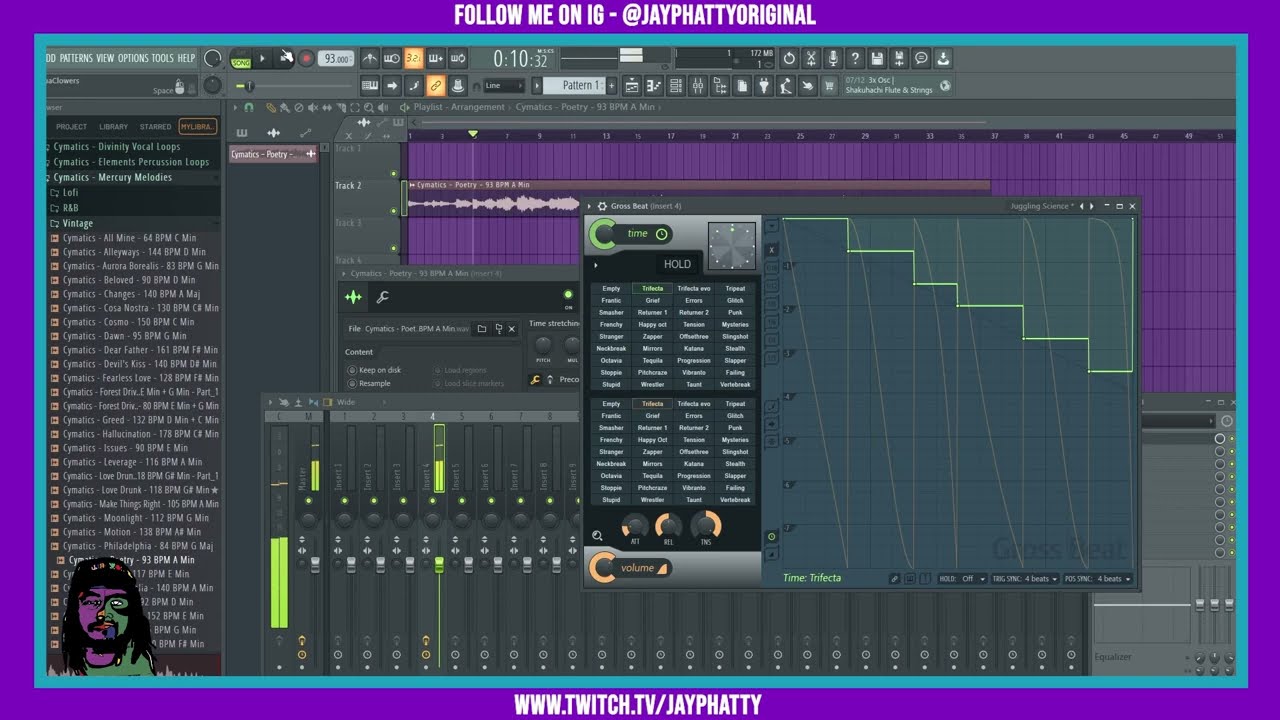Viewport: 1280px width, 720px height.
Task: Open the wrench settings tab in sampler
Action: tap(382, 297)
